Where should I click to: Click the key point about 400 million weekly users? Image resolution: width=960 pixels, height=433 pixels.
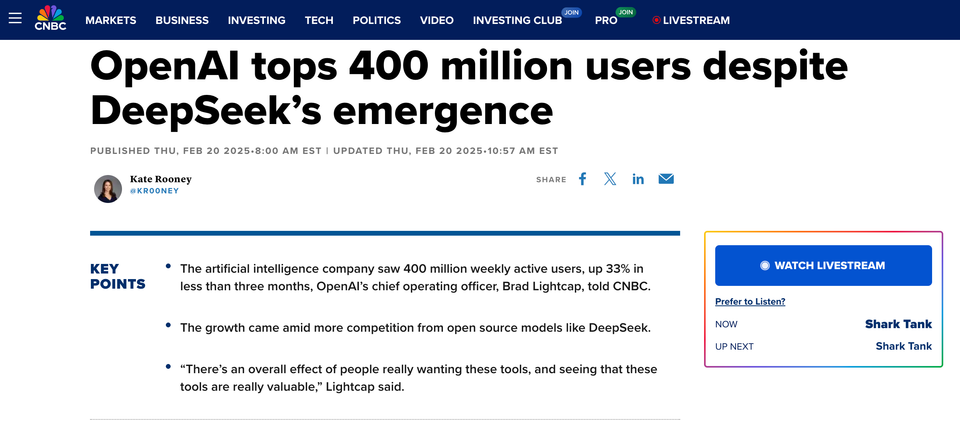tap(415, 277)
